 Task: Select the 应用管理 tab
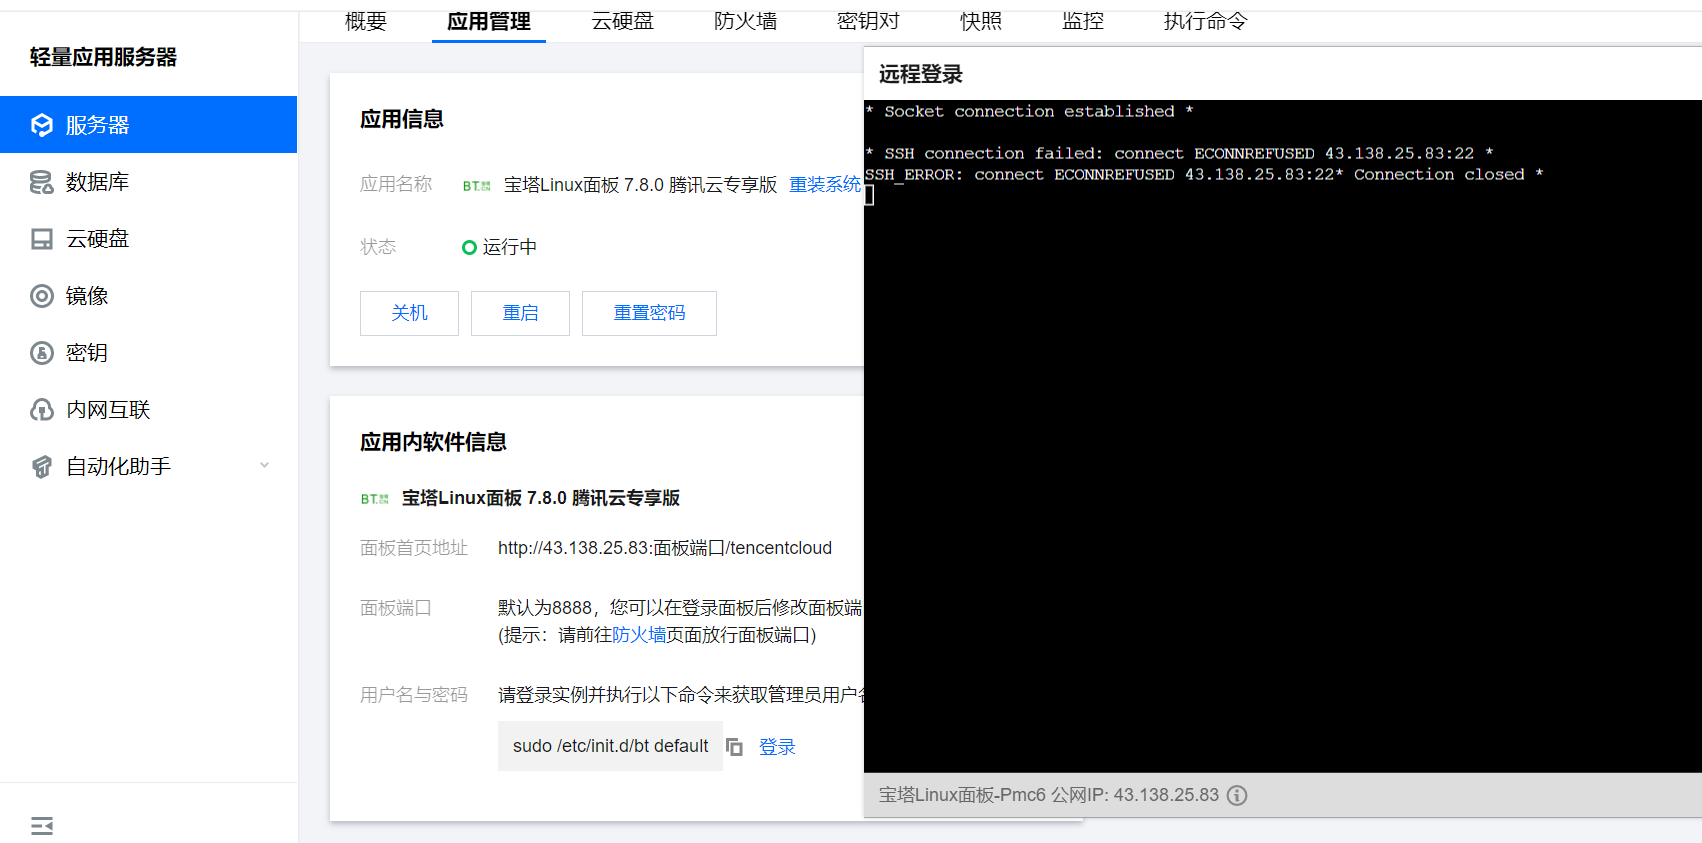488,21
